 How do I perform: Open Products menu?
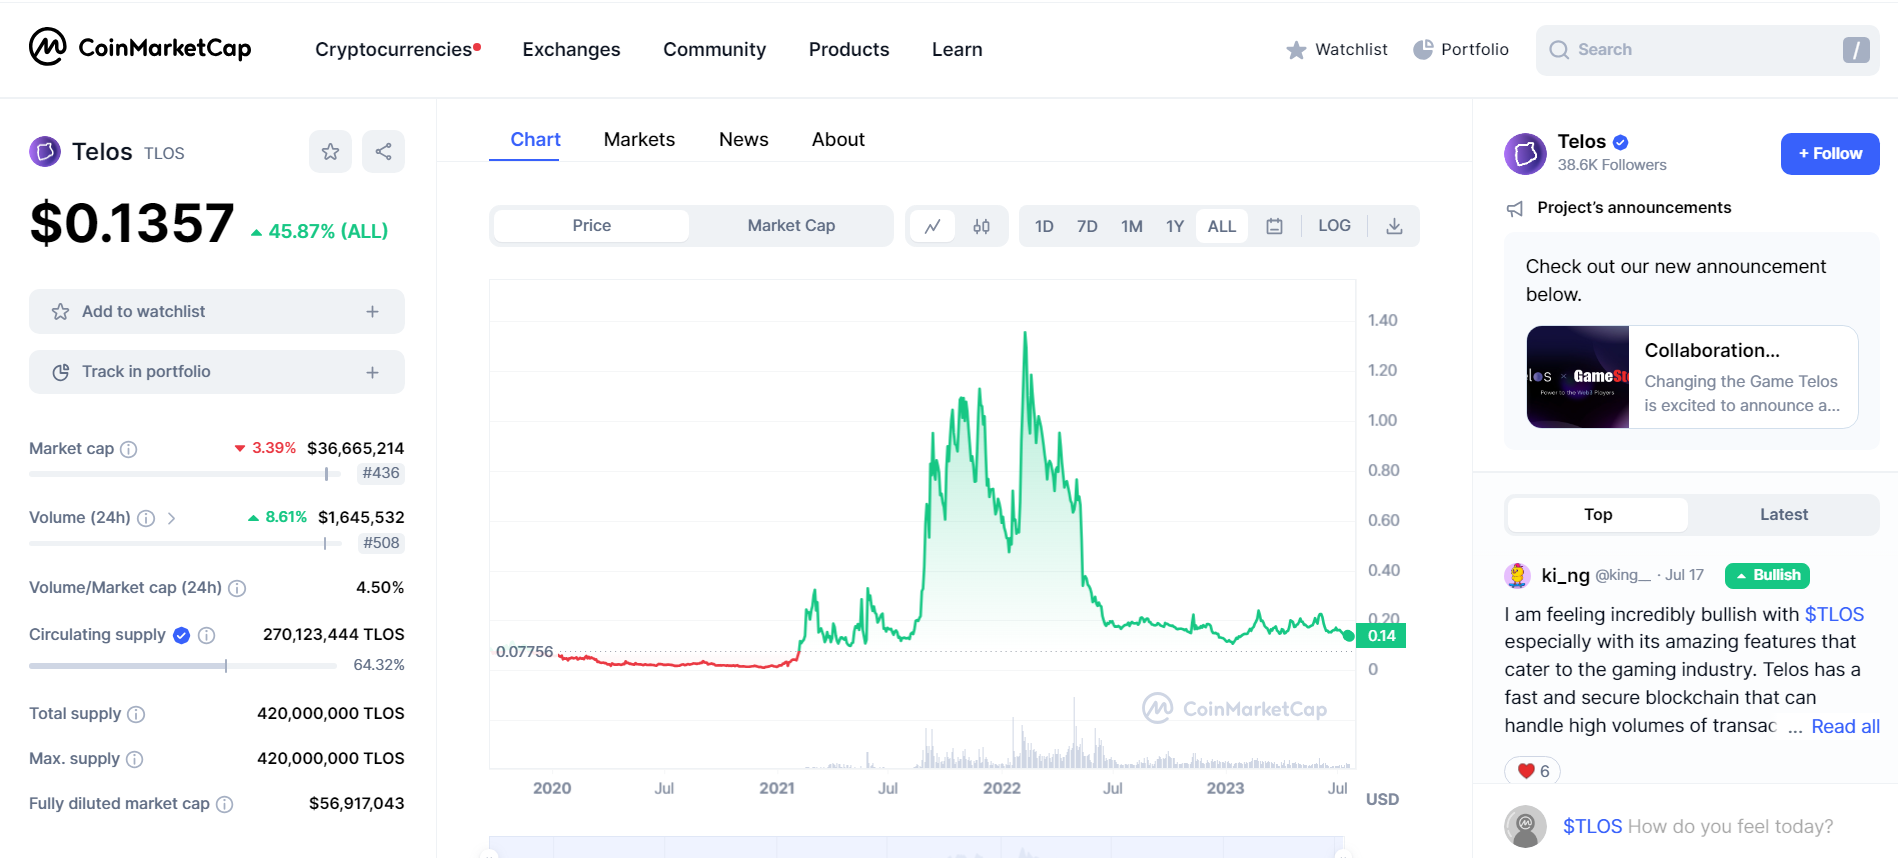click(849, 49)
